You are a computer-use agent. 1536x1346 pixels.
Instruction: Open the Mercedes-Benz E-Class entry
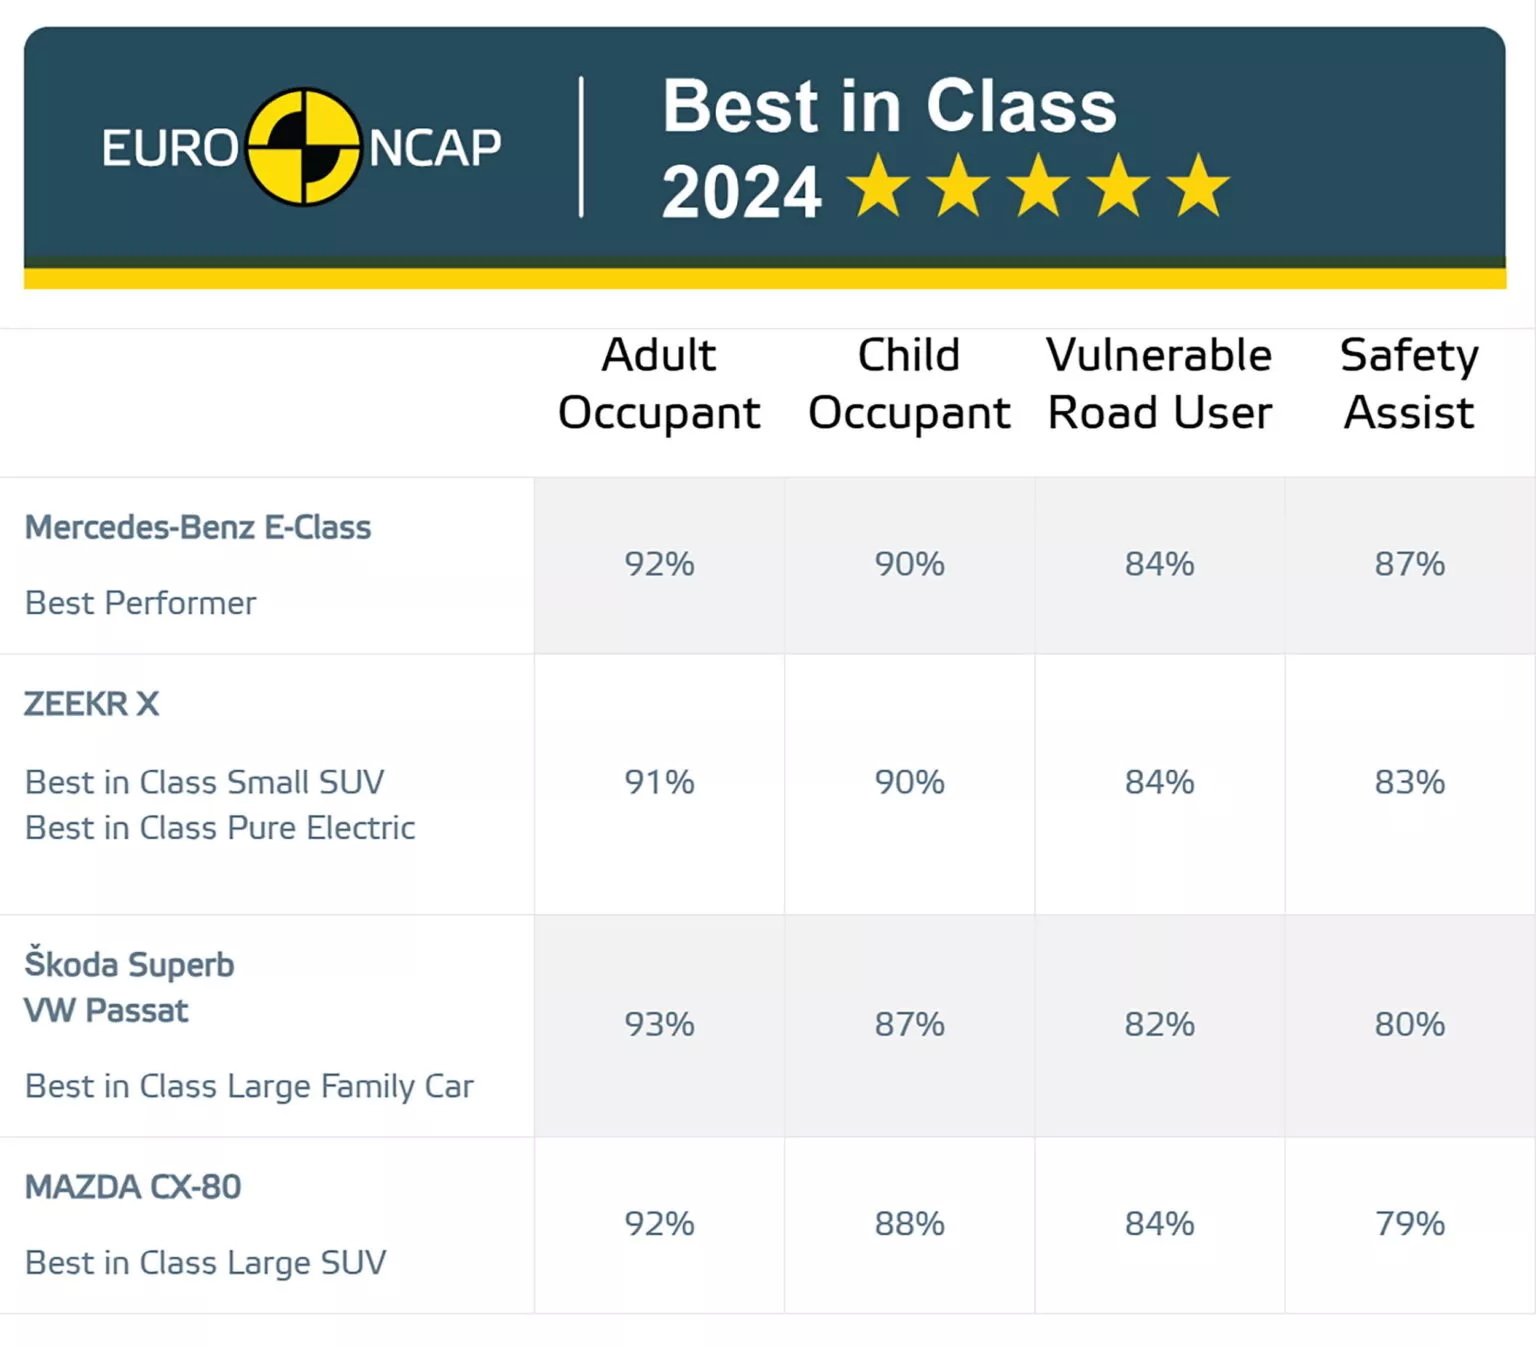(198, 527)
